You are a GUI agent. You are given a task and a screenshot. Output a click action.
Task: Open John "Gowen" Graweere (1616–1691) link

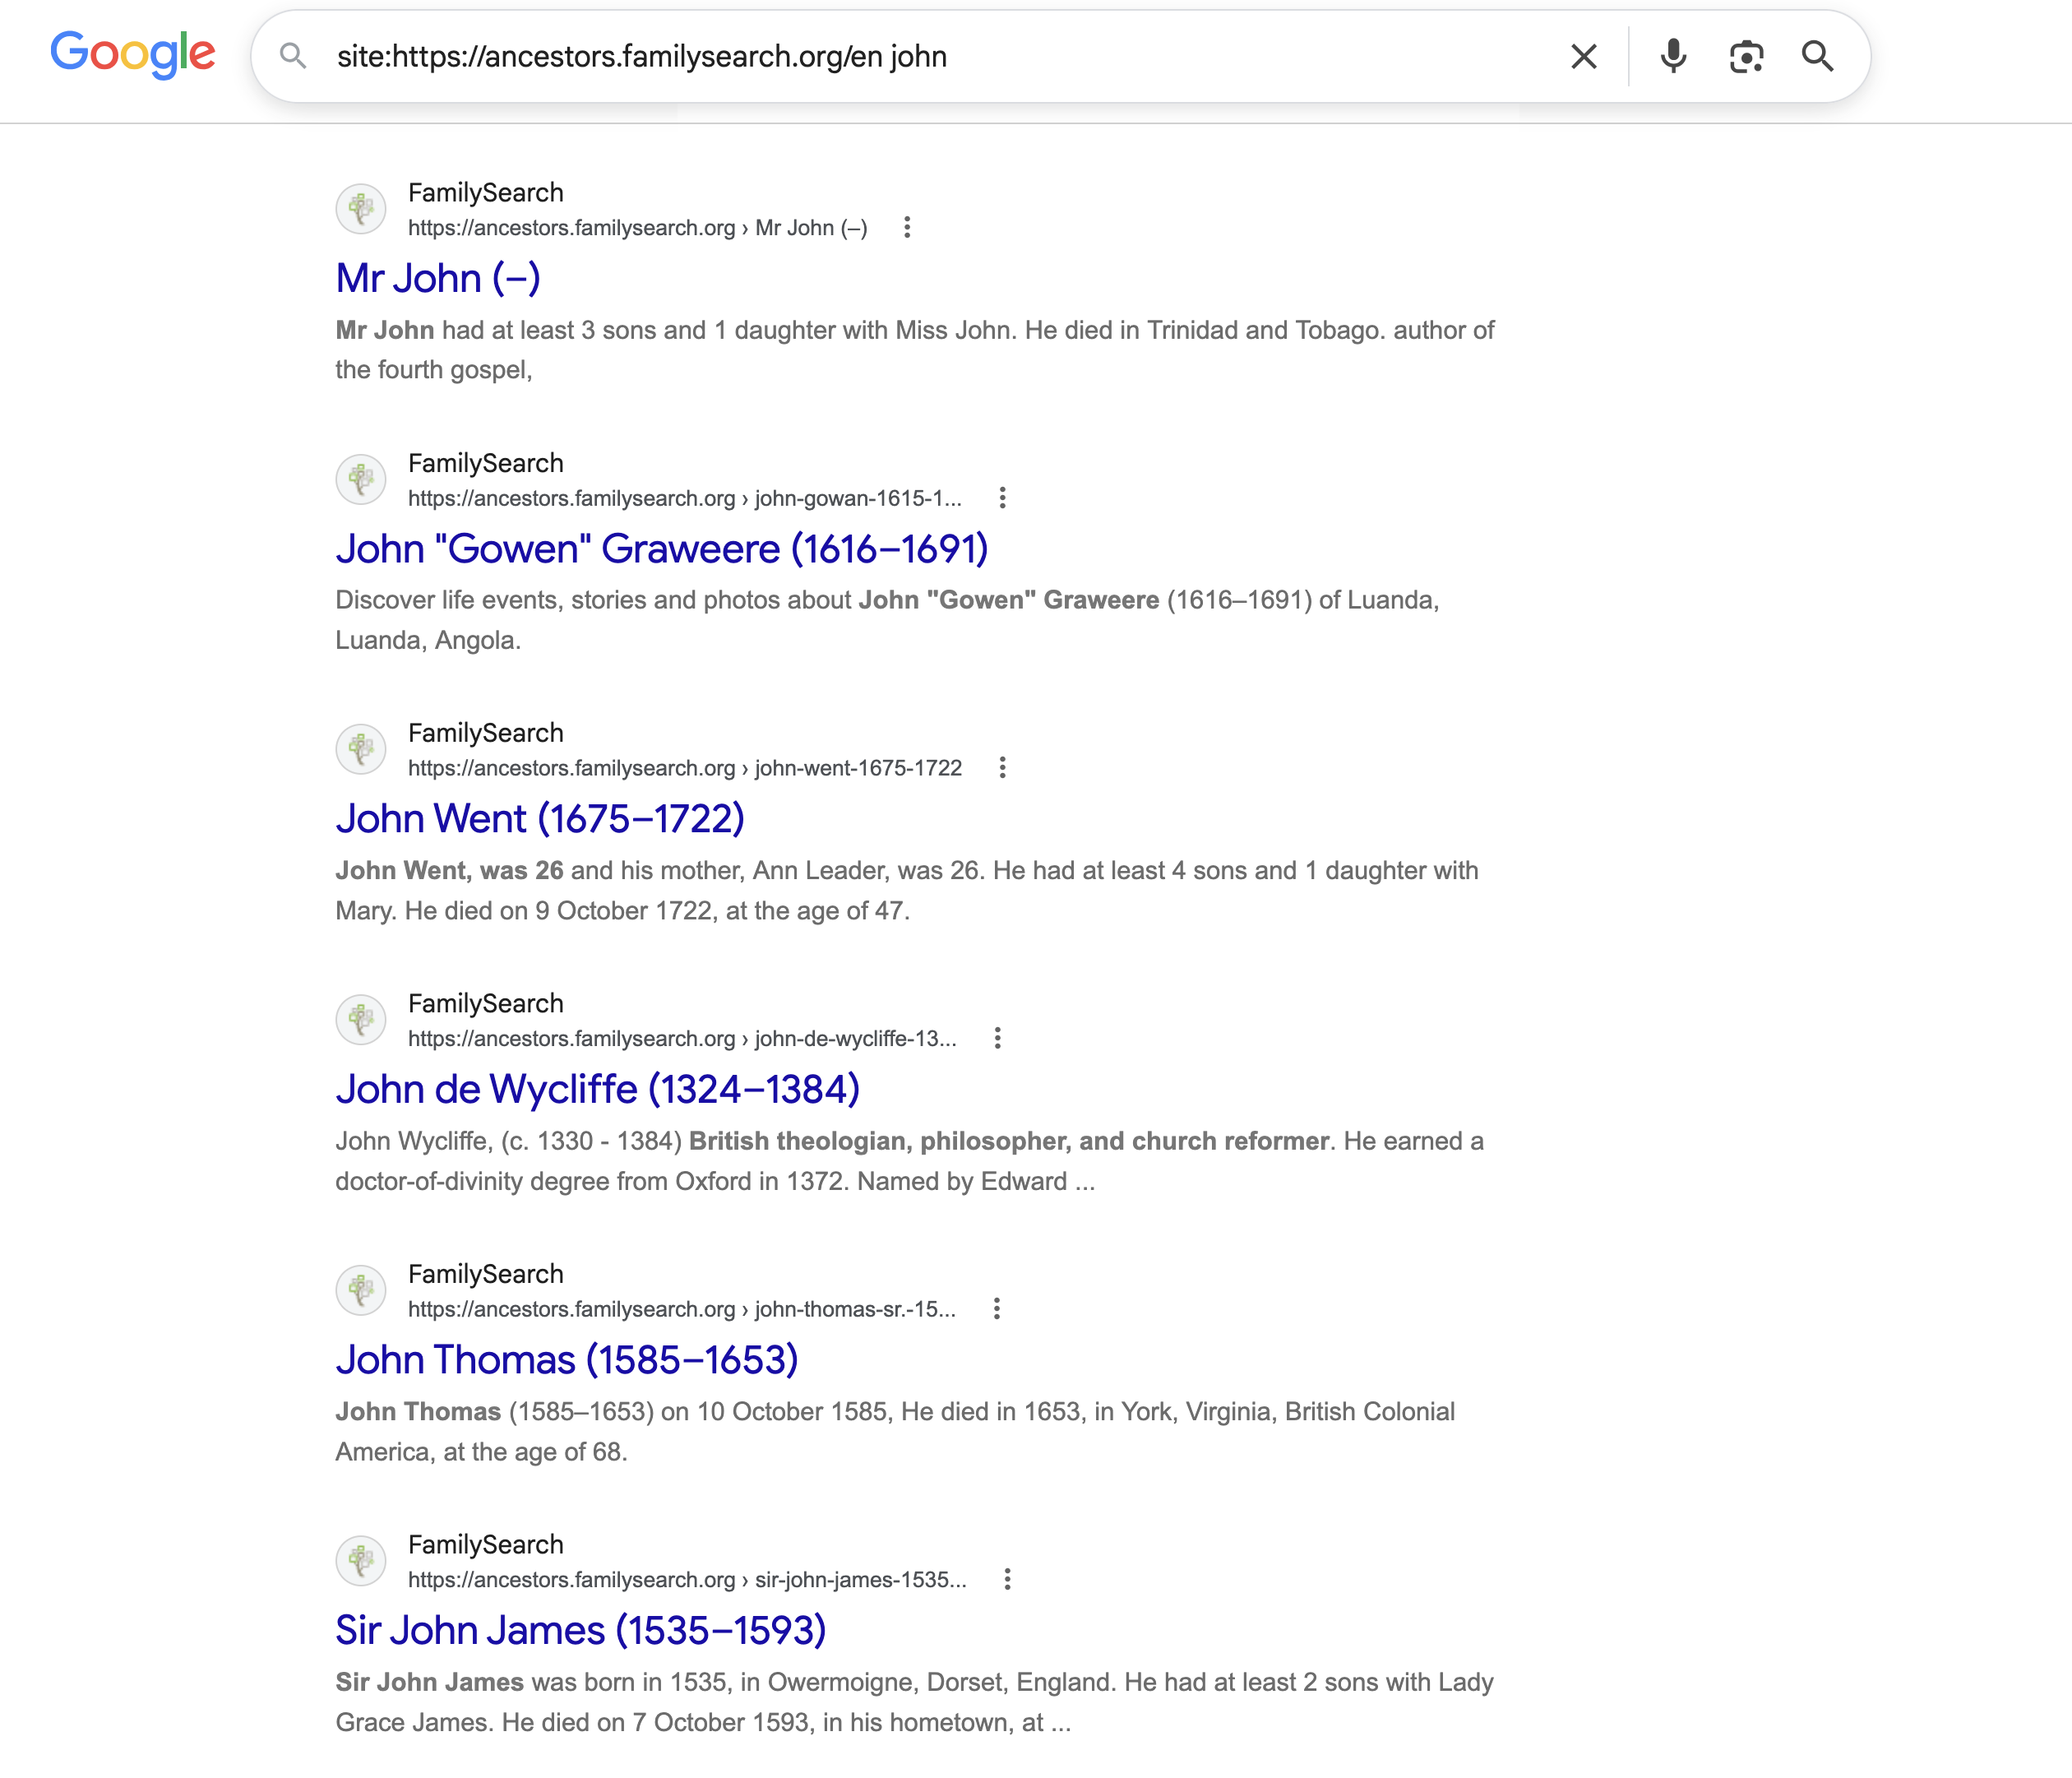(x=662, y=548)
